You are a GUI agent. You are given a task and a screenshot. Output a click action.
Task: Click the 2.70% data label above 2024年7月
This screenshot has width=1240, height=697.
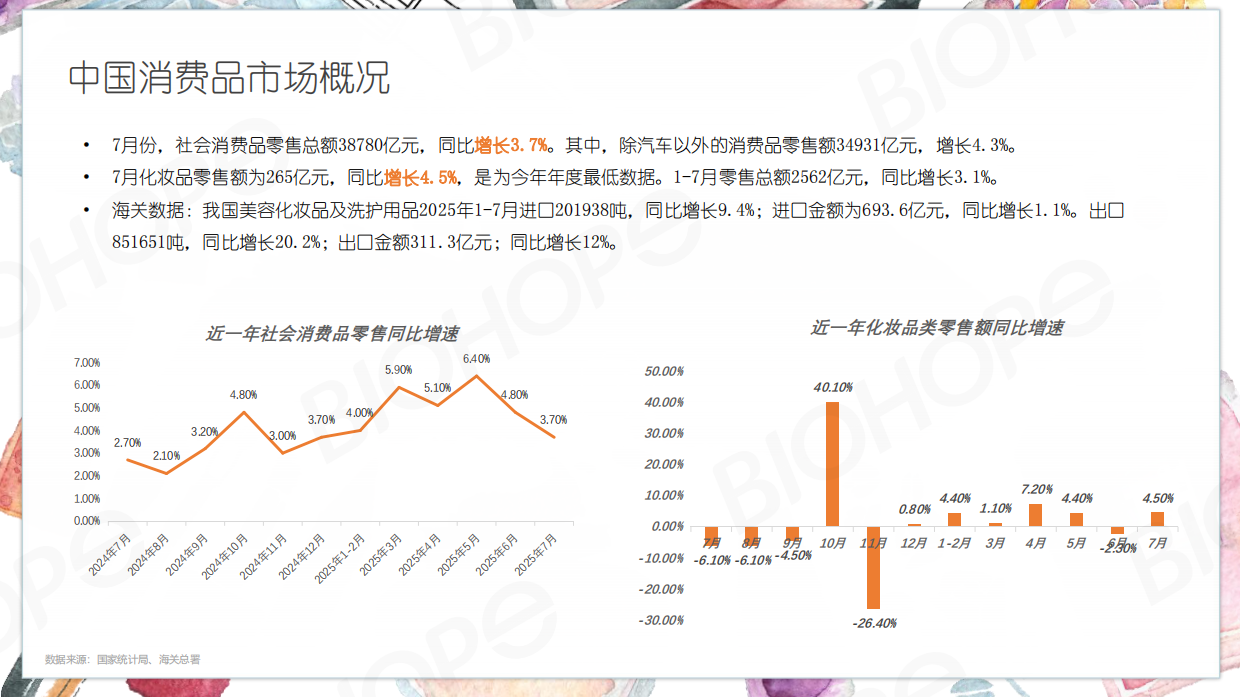(127, 443)
